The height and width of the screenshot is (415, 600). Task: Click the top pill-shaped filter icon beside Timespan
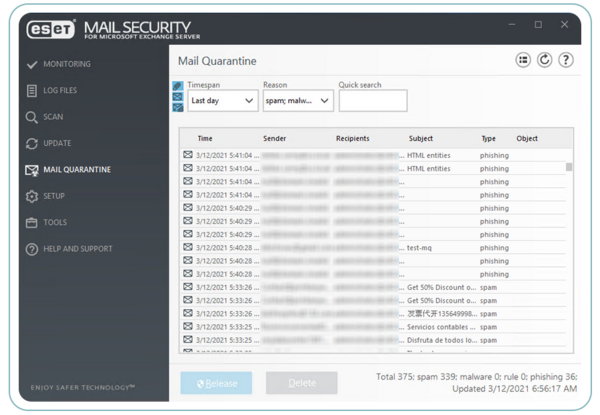(178, 85)
